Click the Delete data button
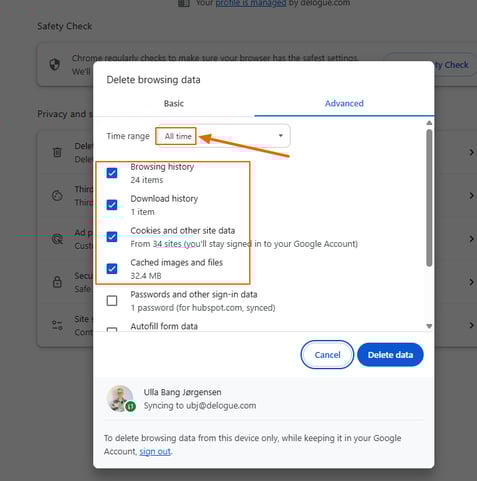The width and height of the screenshot is (477, 481). coord(390,355)
